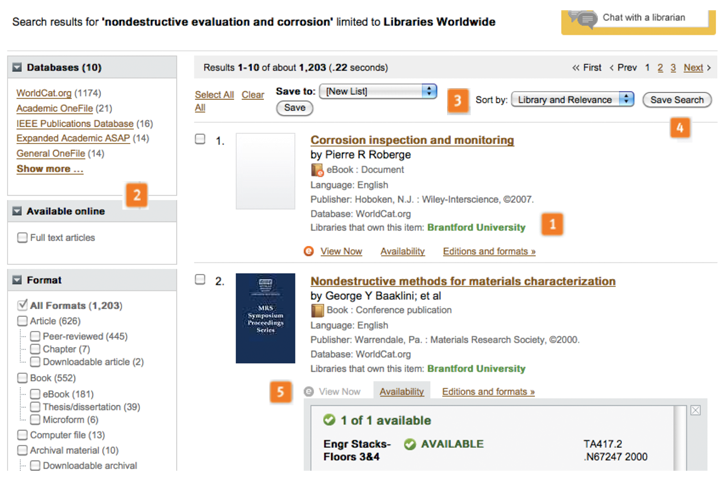Enable the Full text articles checkbox
Viewport: 718px width, 479px height.
[x=22, y=238]
